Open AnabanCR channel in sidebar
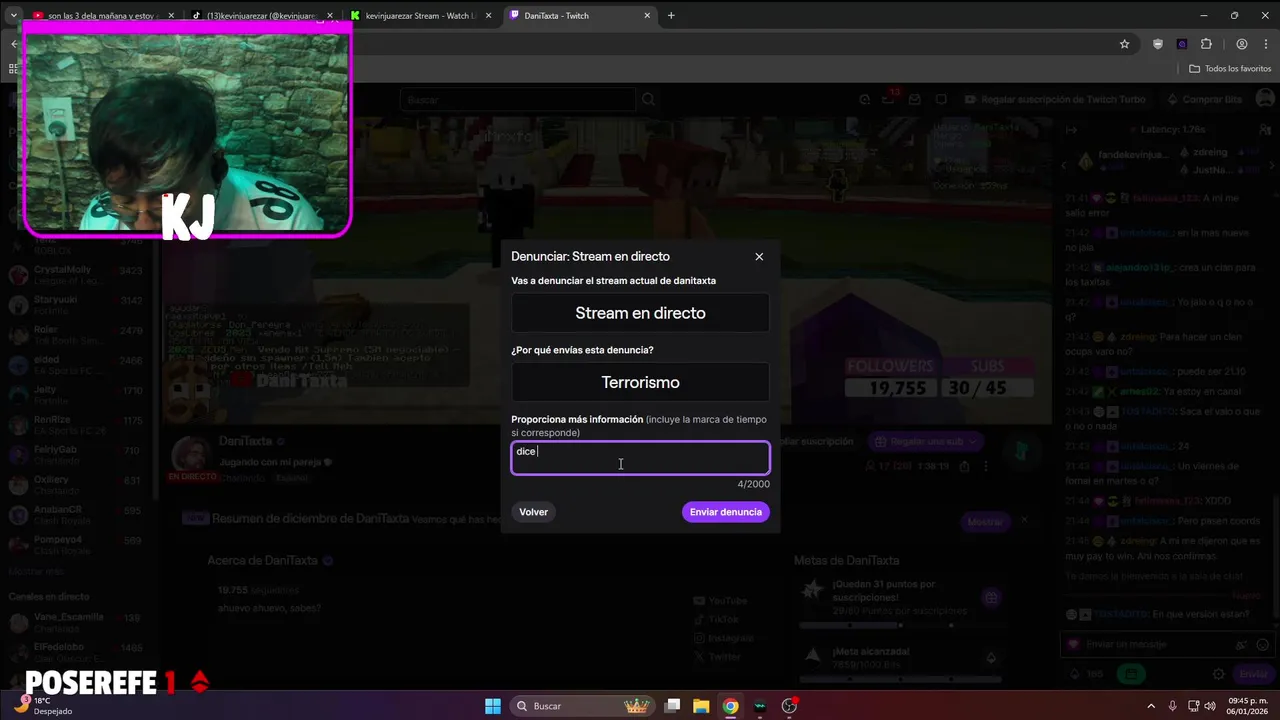The width and height of the screenshot is (1280, 720). point(78,515)
